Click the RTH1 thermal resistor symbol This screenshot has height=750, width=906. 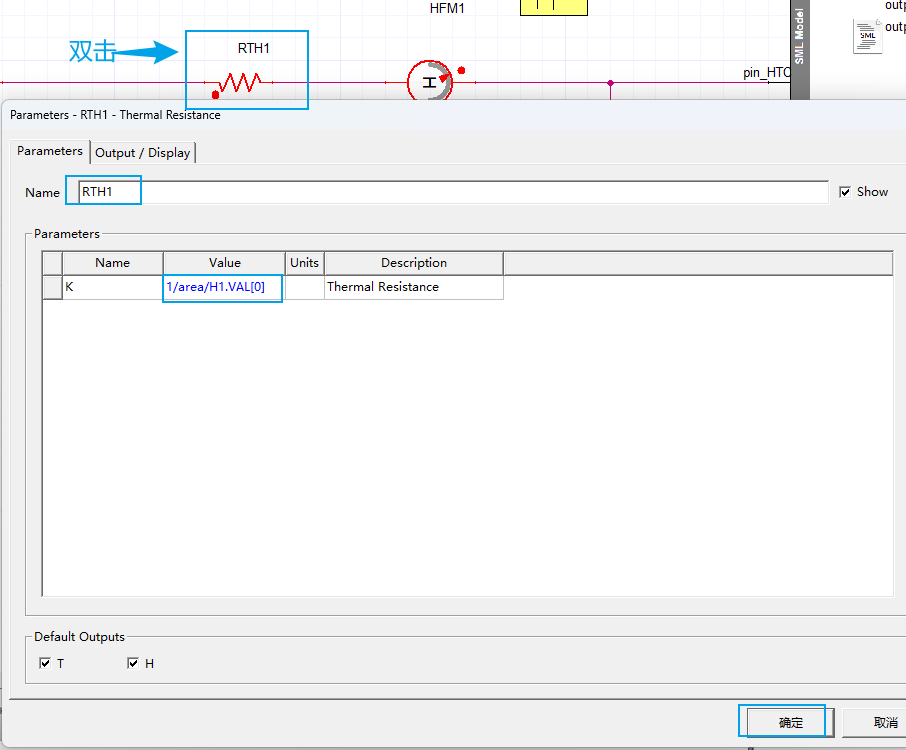pos(240,83)
